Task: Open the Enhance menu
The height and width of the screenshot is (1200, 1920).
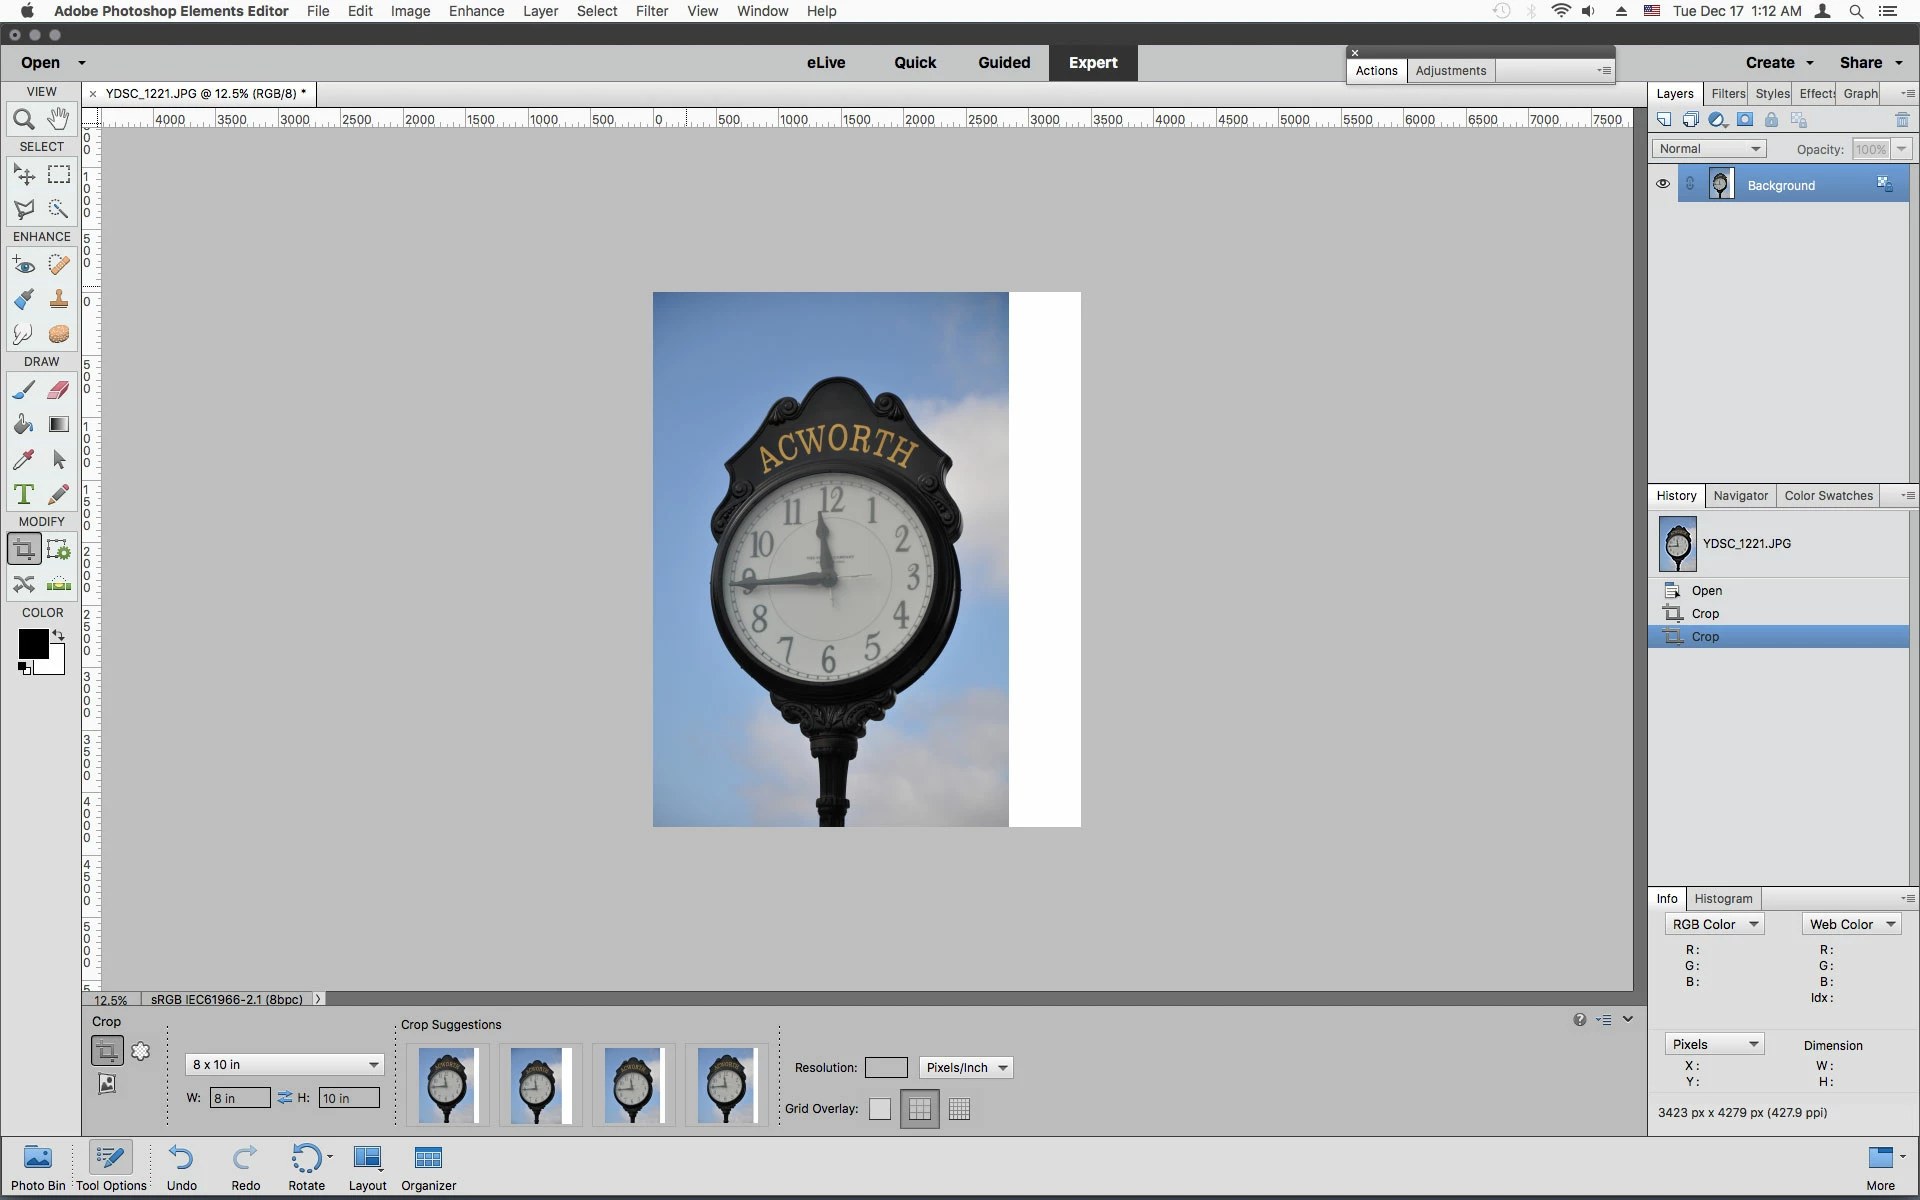Action: tap(476, 11)
